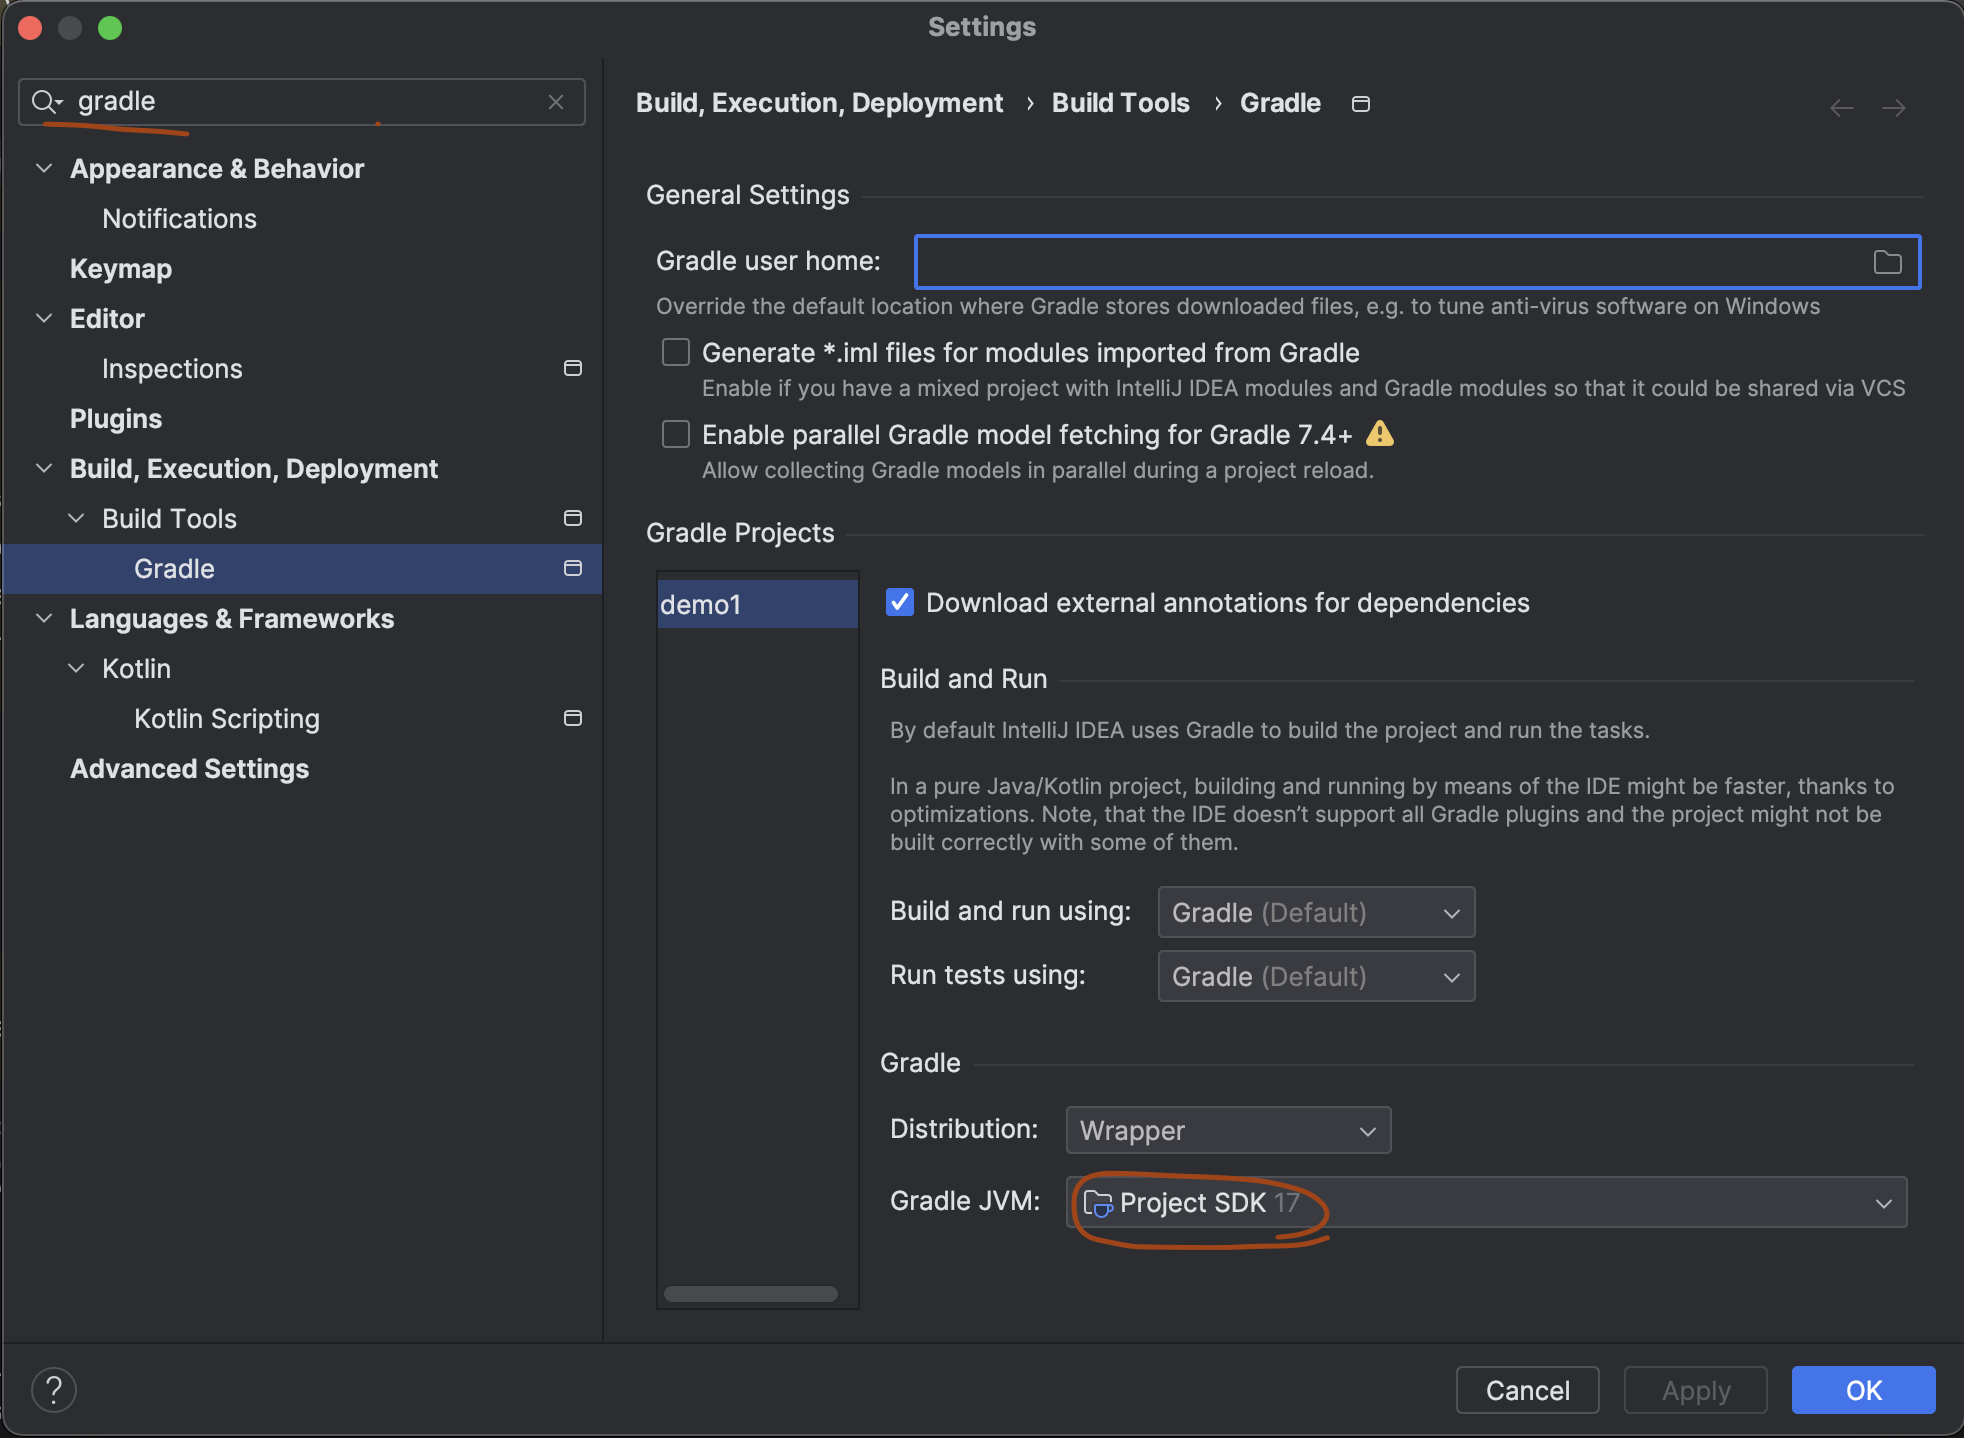Click Gradle breadcrumb
Viewport: 1964px width, 1438px height.
(1280, 103)
